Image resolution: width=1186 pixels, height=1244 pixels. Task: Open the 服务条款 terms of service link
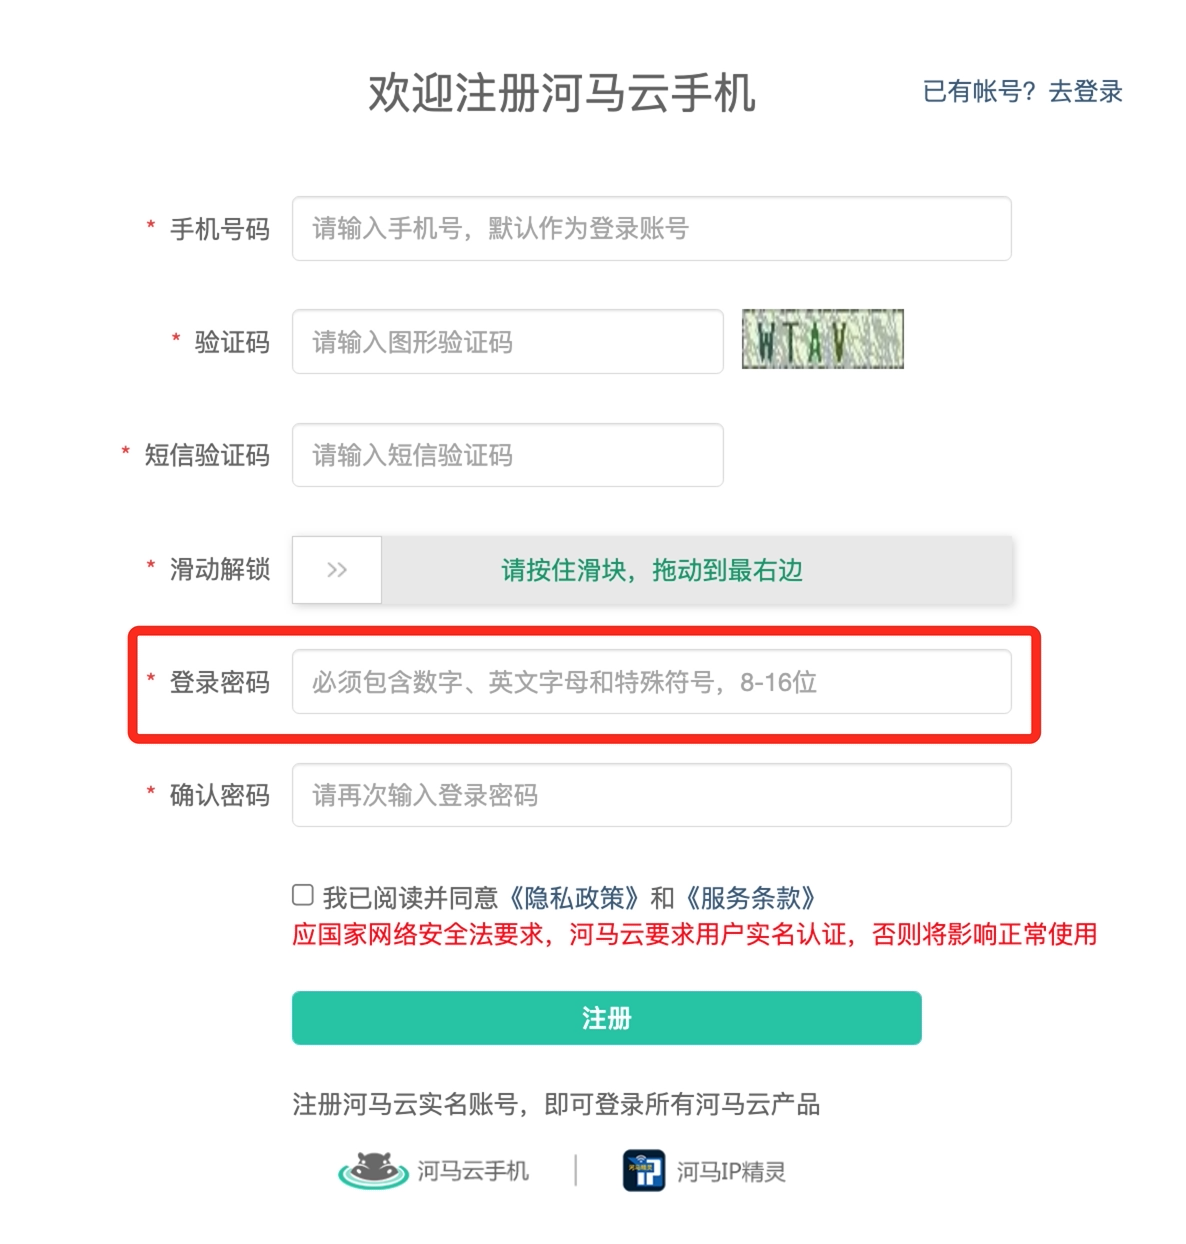point(751,897)
